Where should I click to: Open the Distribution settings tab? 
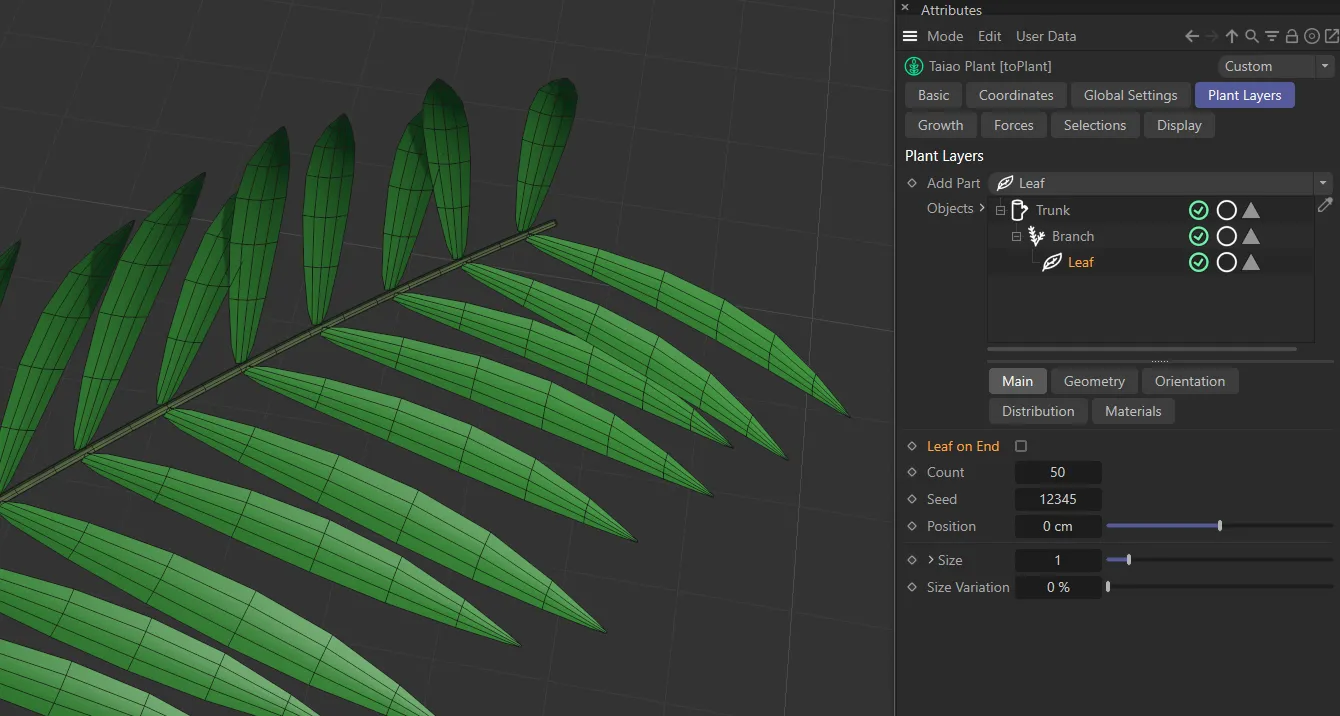[1037, 411]
